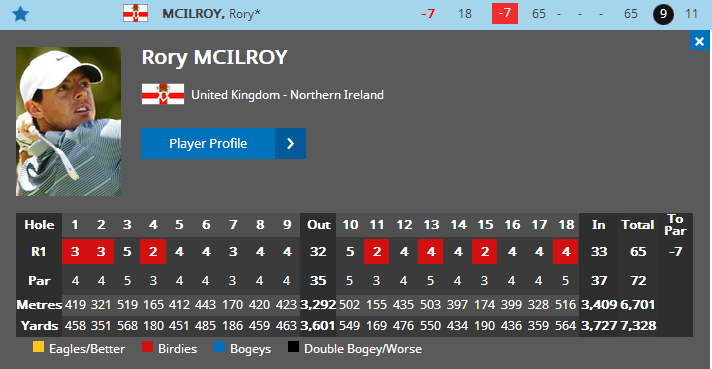
Task: Click the black Double Bogey/Worse legend swatch
Action: coord(293,347)
